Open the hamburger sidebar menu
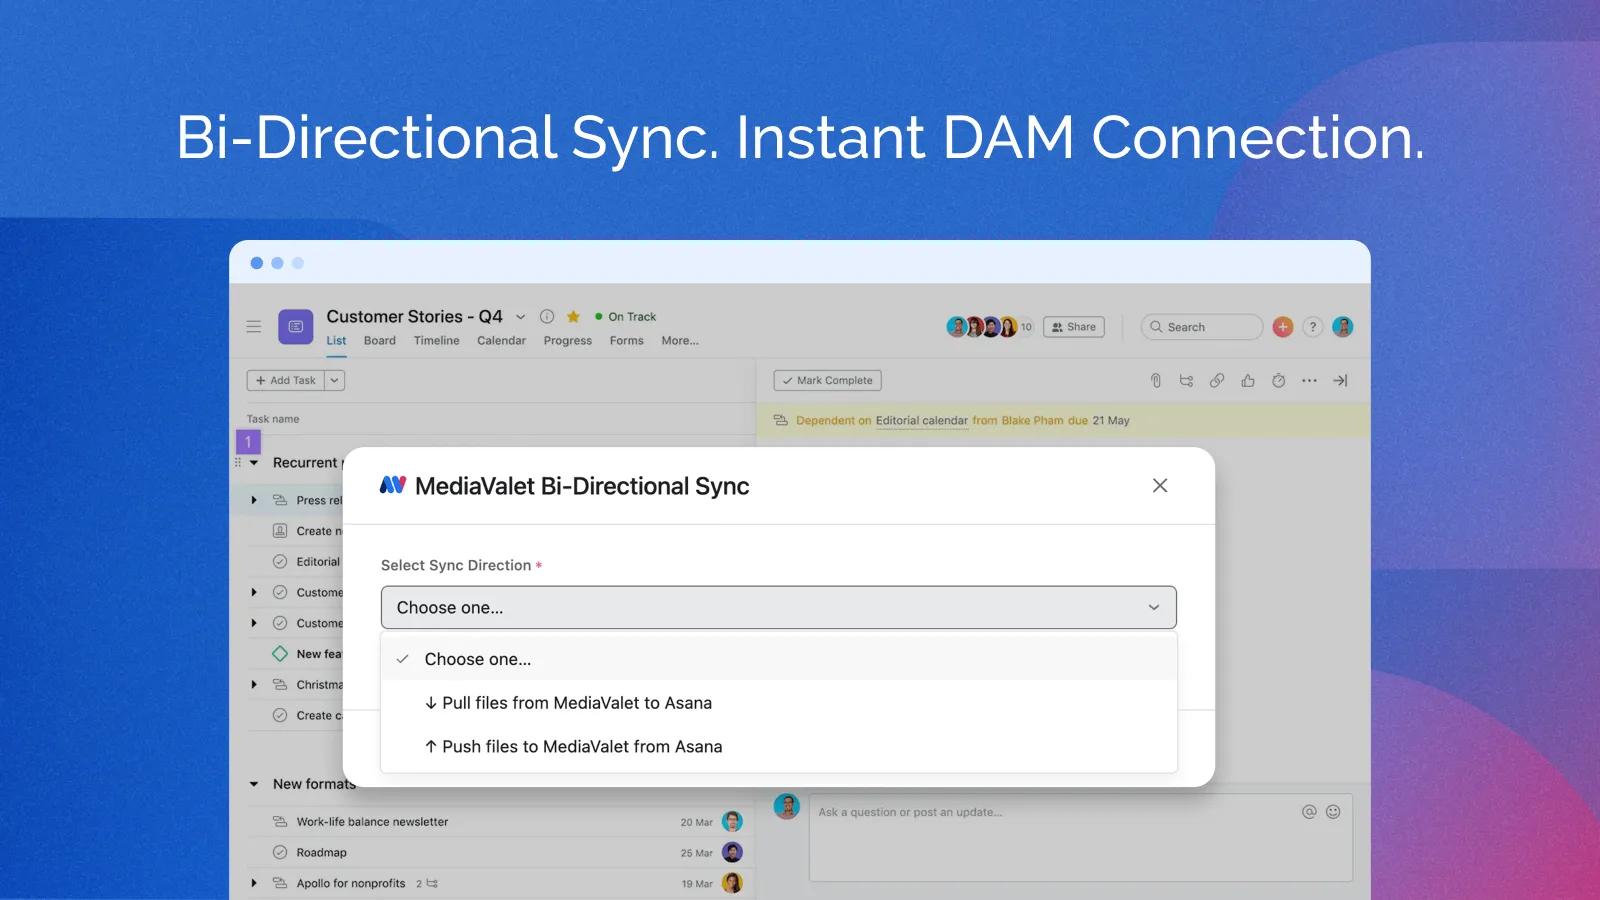This screenshot has height=900, width=1600. [254, 326]
